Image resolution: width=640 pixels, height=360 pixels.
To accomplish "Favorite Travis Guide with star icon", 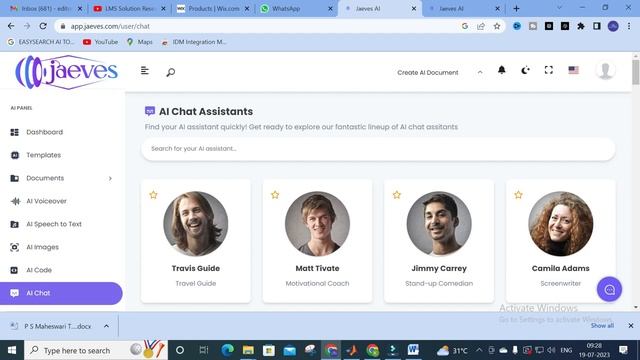I will pyautogui.click(x=153, y=195).
